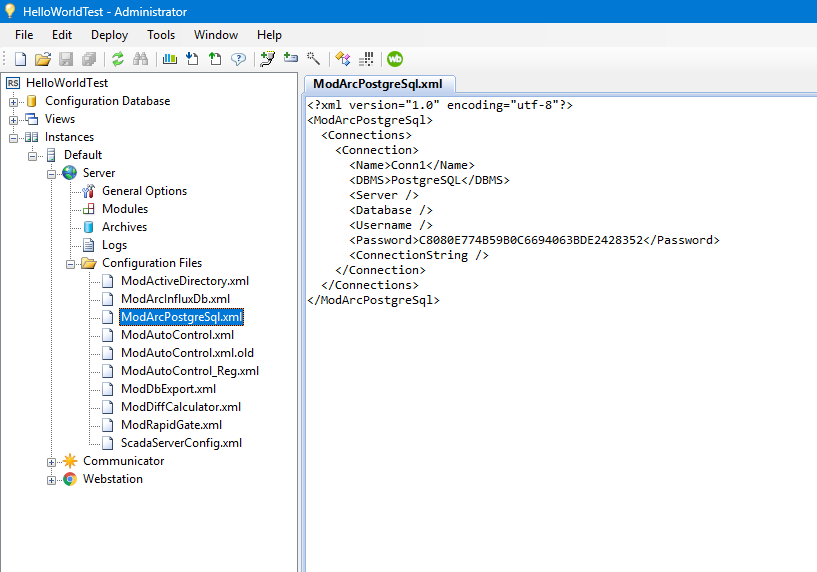Expand the Views tree node

pos(14,120)
